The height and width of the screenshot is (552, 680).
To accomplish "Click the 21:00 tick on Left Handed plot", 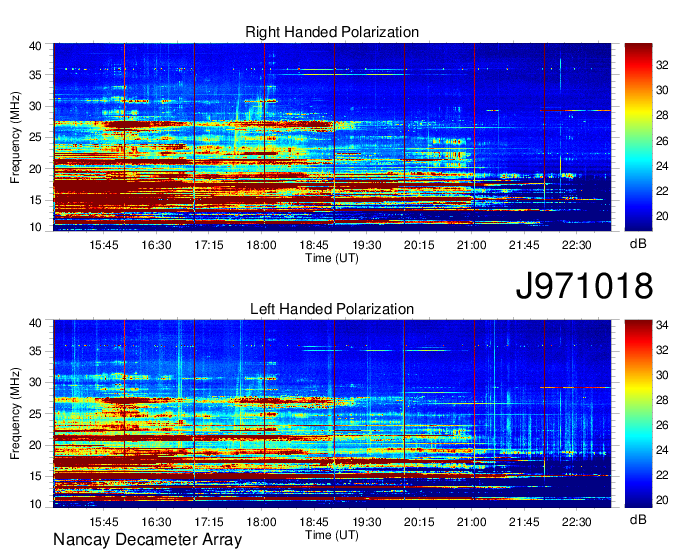I will click(471, 522).
